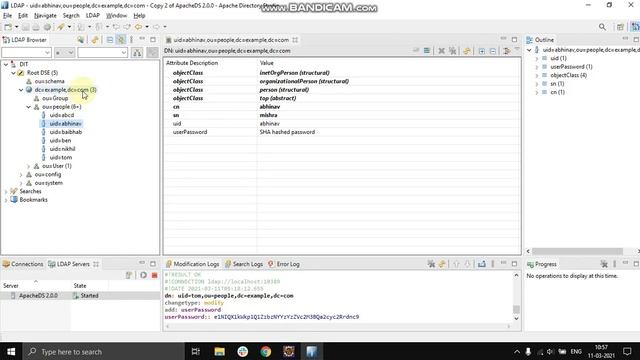Click the Start server green icon
Image resolution: width=640 pixels, height=360 pixels.
[x=143, y=275]
